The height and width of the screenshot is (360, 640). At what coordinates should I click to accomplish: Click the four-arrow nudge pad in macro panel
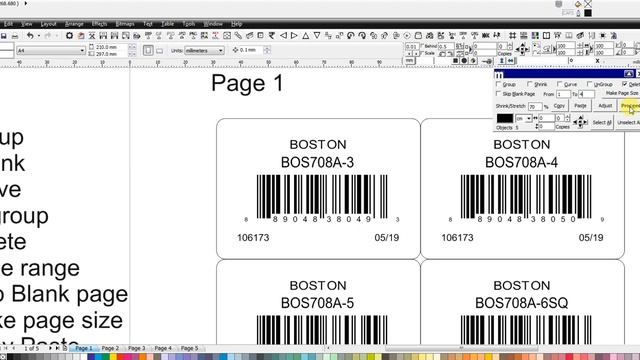tap(580, 122)
